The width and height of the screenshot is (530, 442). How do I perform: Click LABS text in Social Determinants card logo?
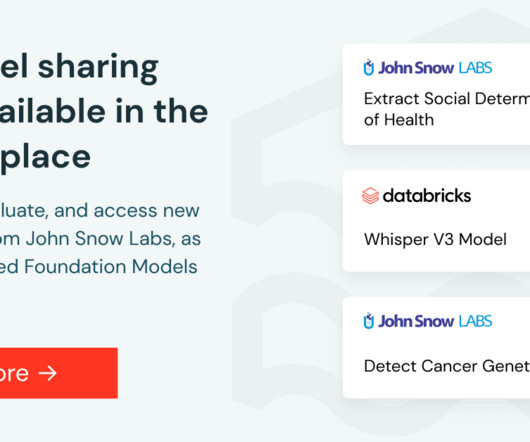tap(475, 68)
